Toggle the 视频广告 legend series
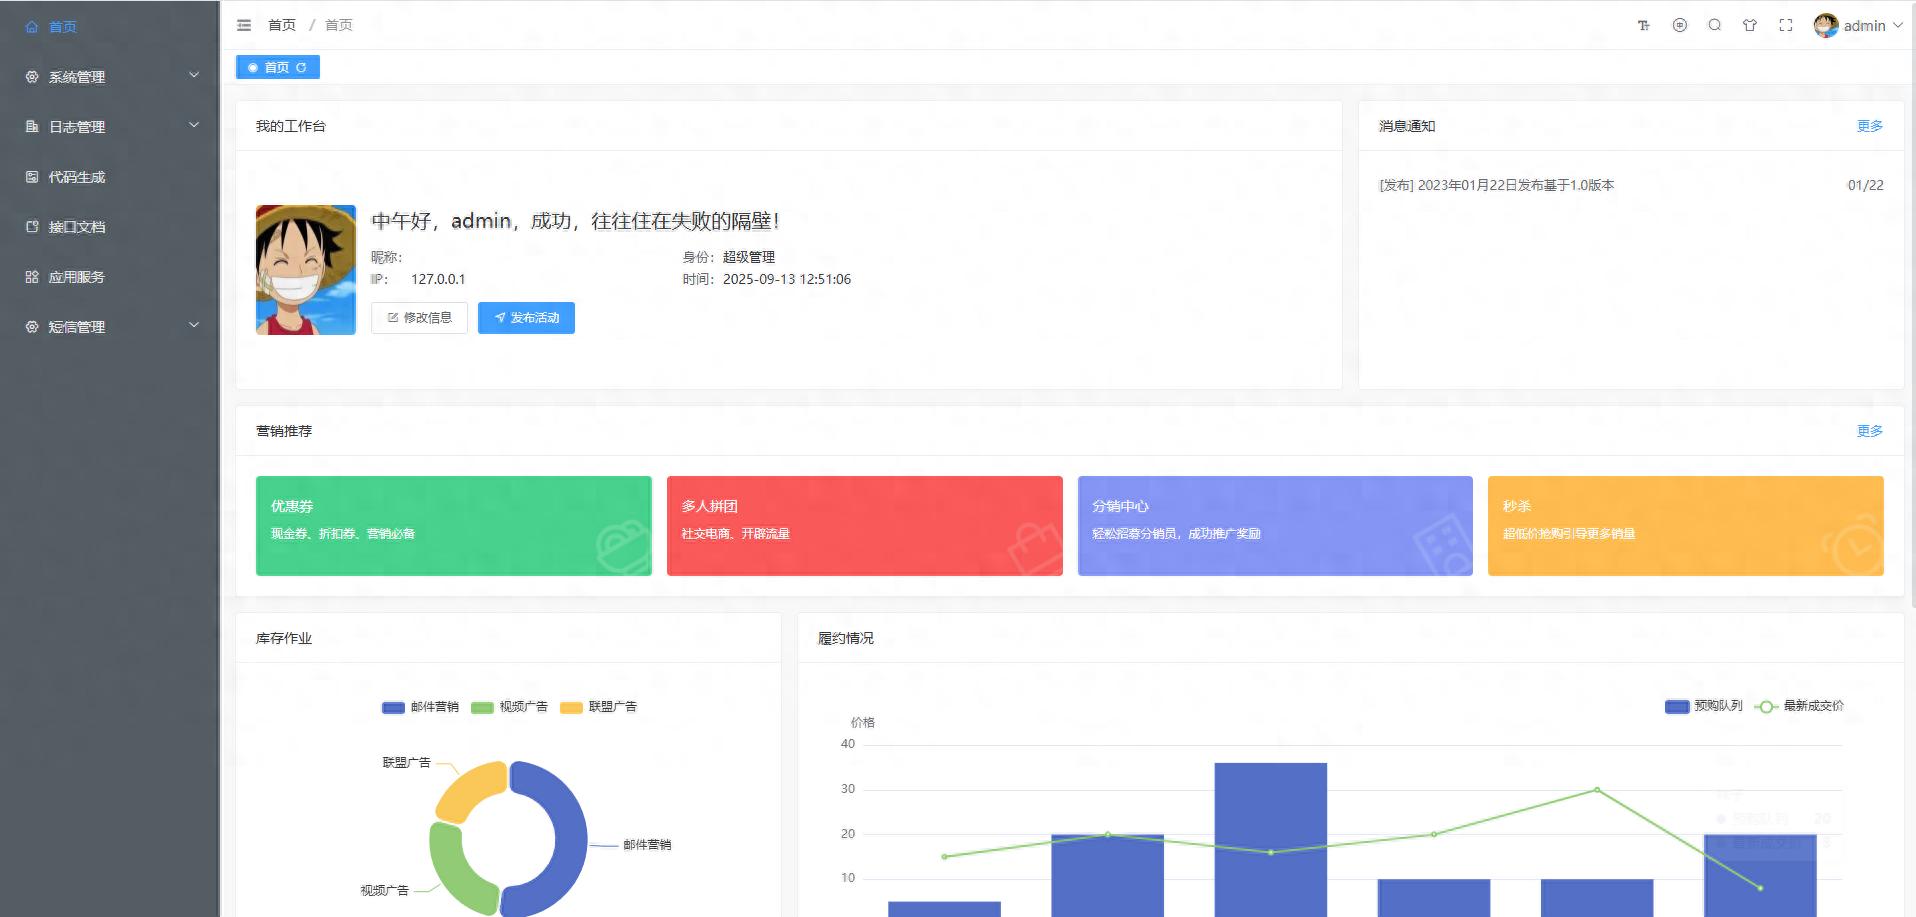This screenshot has width=1916, height=917. click(x=510, y=707)
